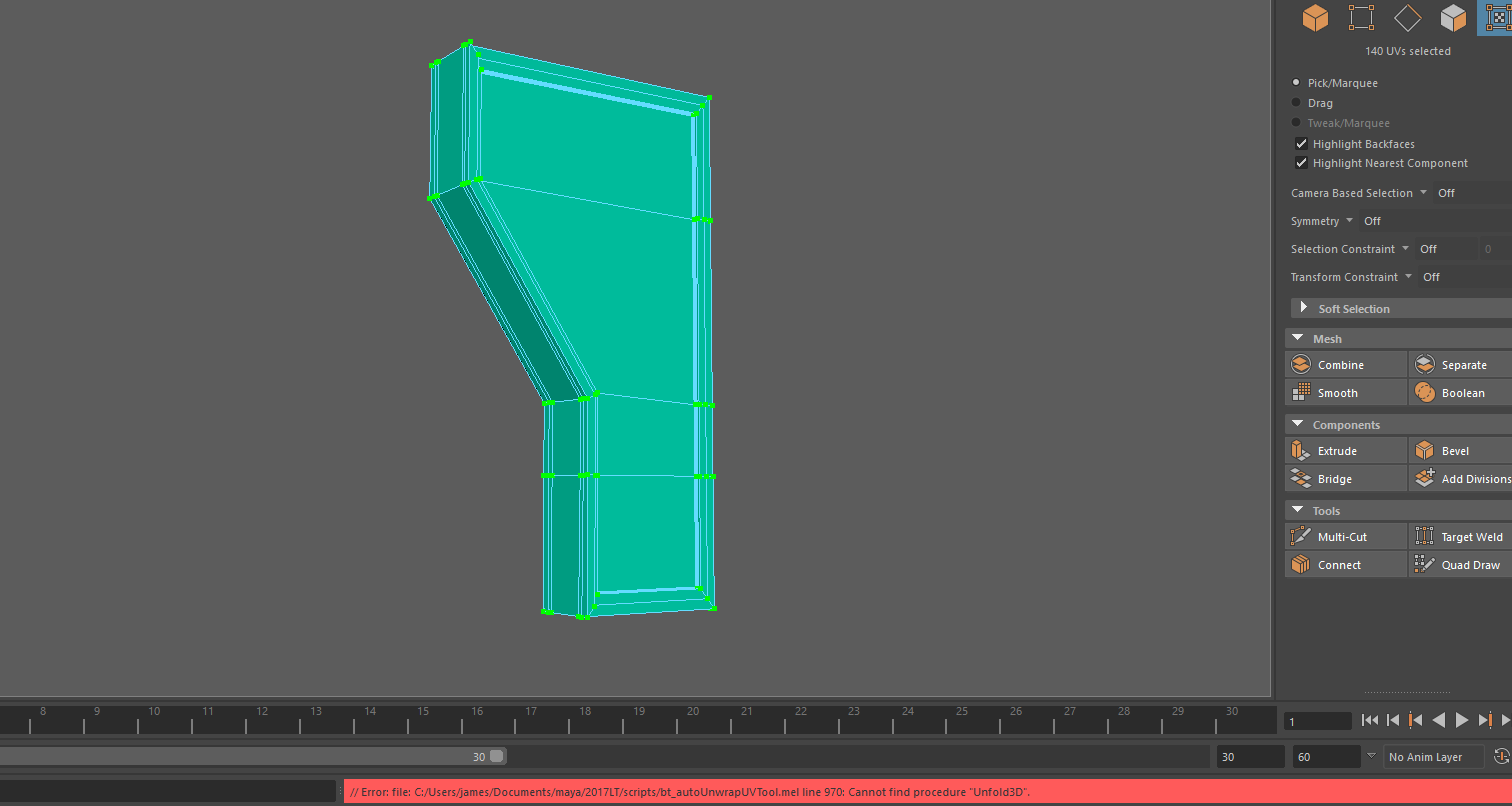Launch the Boolean operation icon

point(1462,392)
